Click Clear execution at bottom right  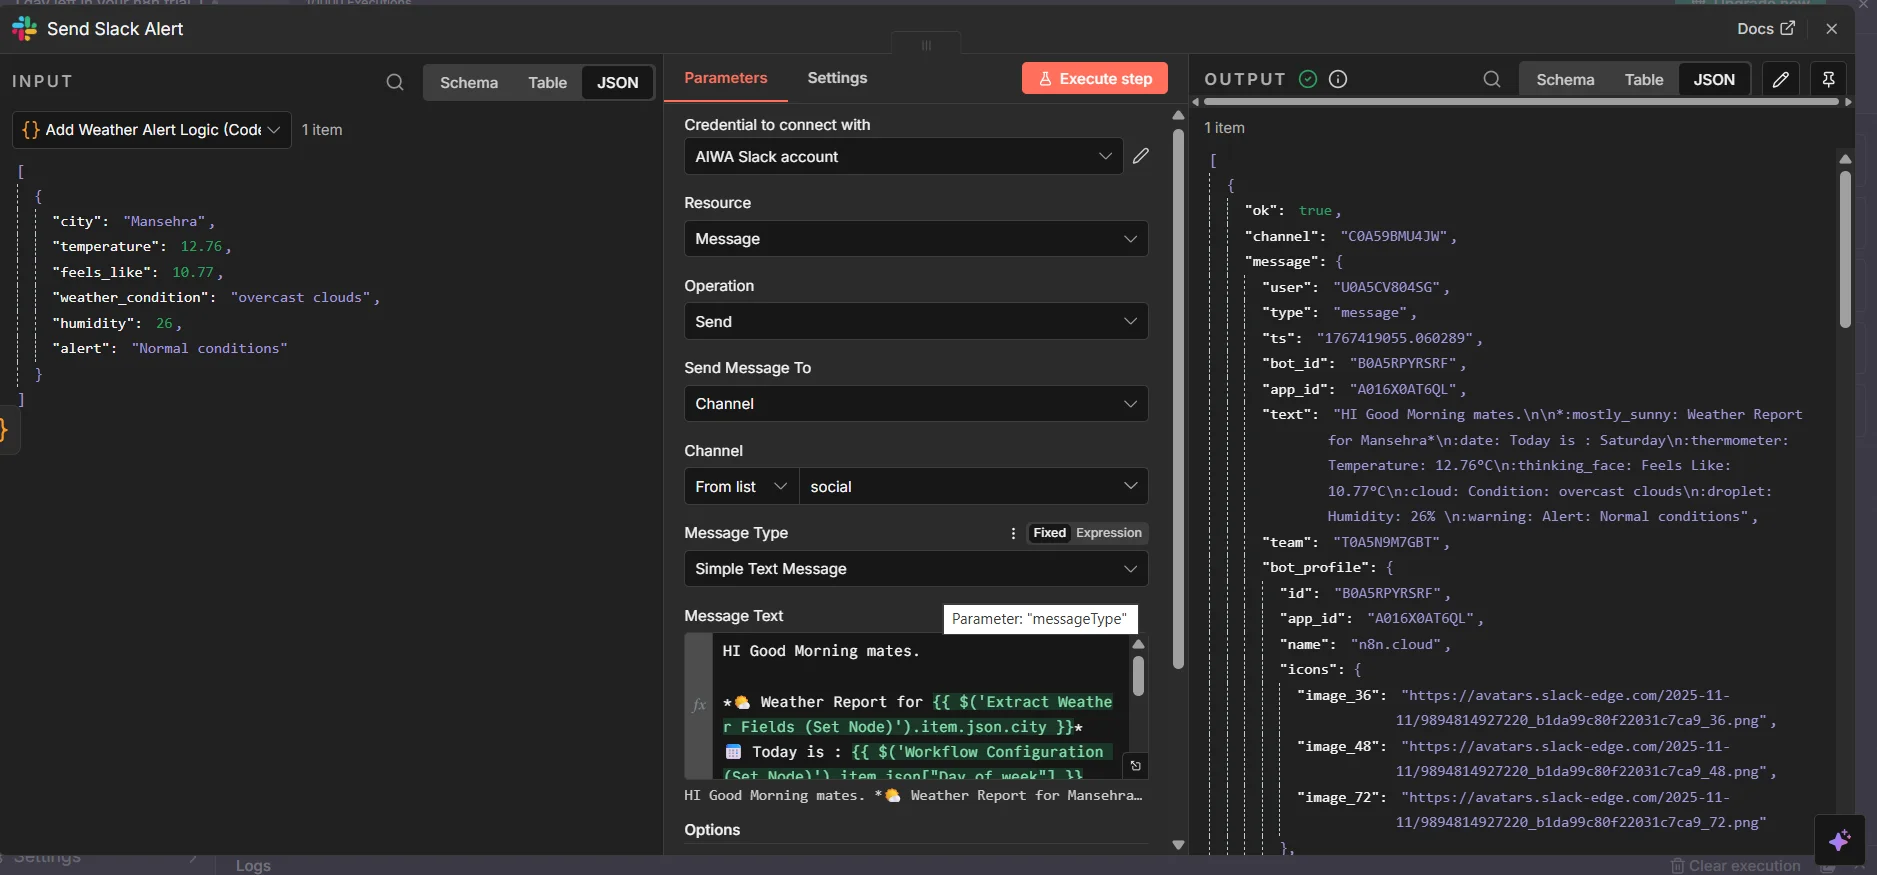[1735, 866]
